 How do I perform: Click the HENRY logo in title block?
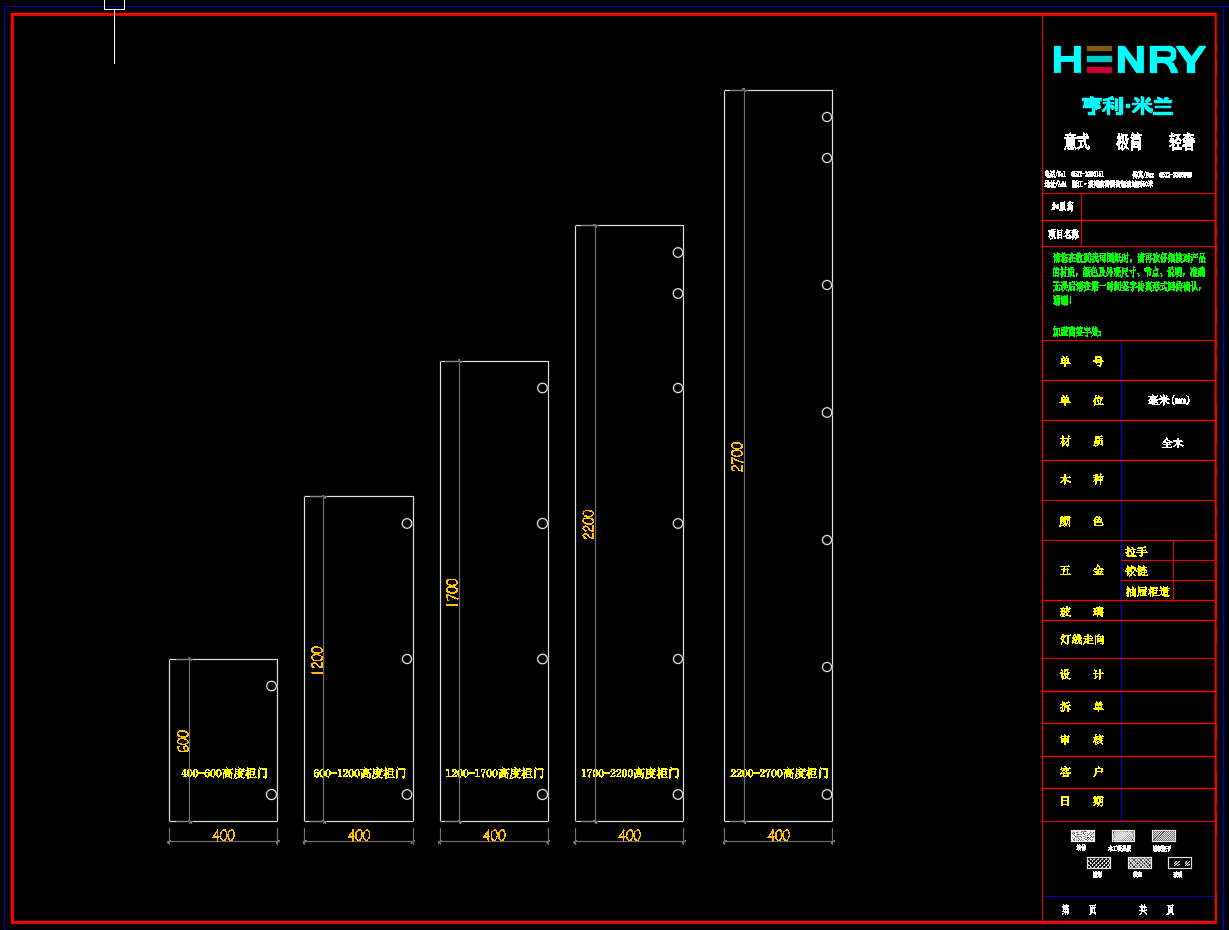1129,60
